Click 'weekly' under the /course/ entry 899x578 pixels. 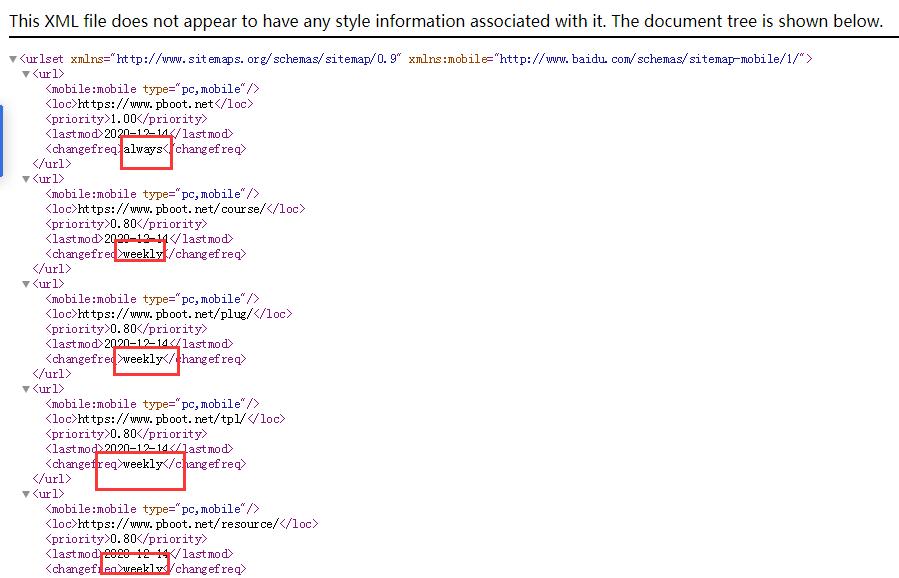click(x=142, y=254)
